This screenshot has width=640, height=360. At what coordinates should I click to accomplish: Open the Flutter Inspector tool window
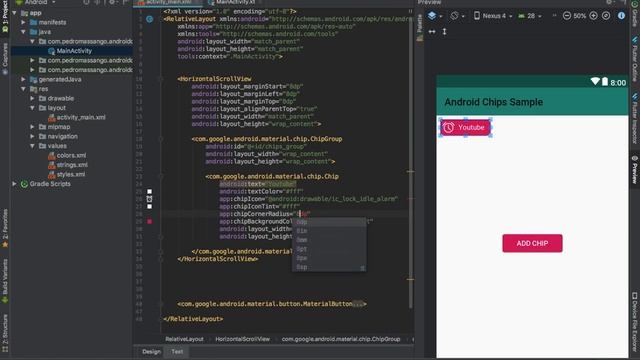point(635,118)
